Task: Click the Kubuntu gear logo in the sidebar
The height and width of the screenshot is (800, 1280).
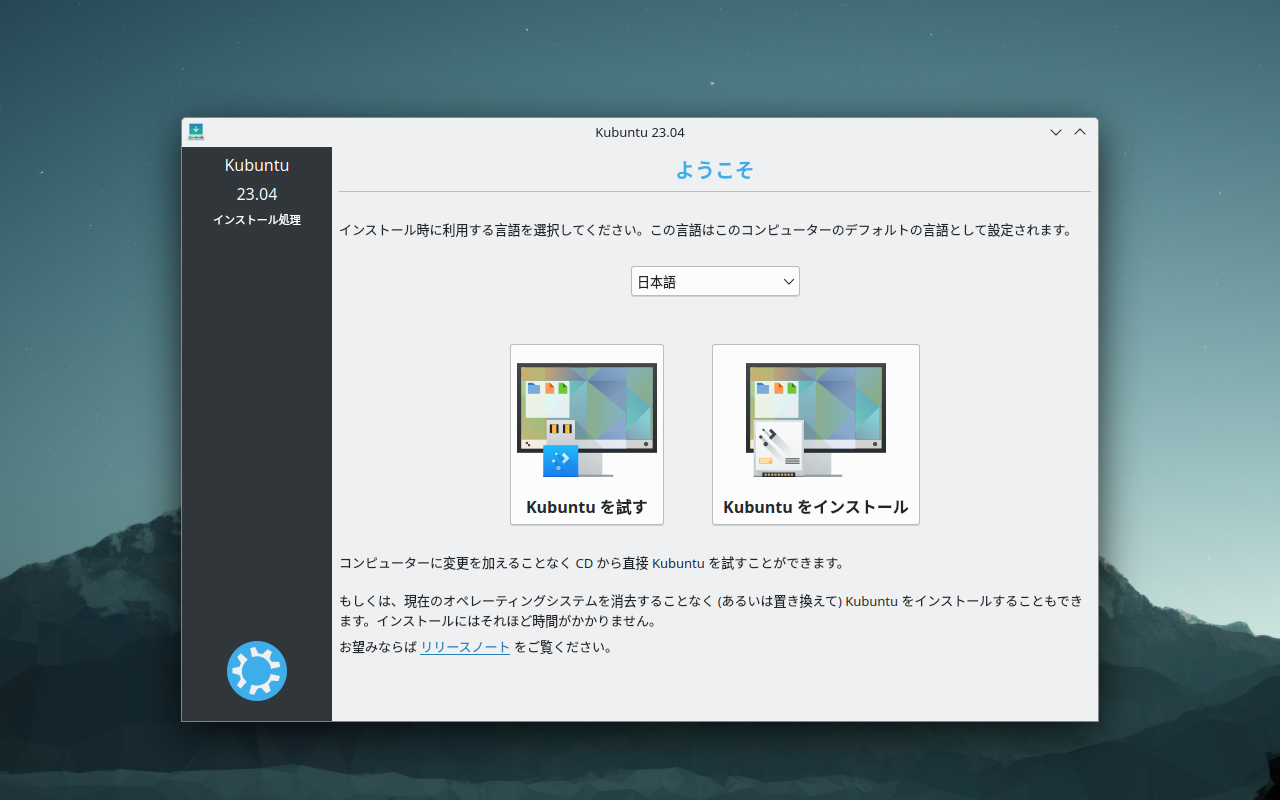Action: click(x=257, y=671)
